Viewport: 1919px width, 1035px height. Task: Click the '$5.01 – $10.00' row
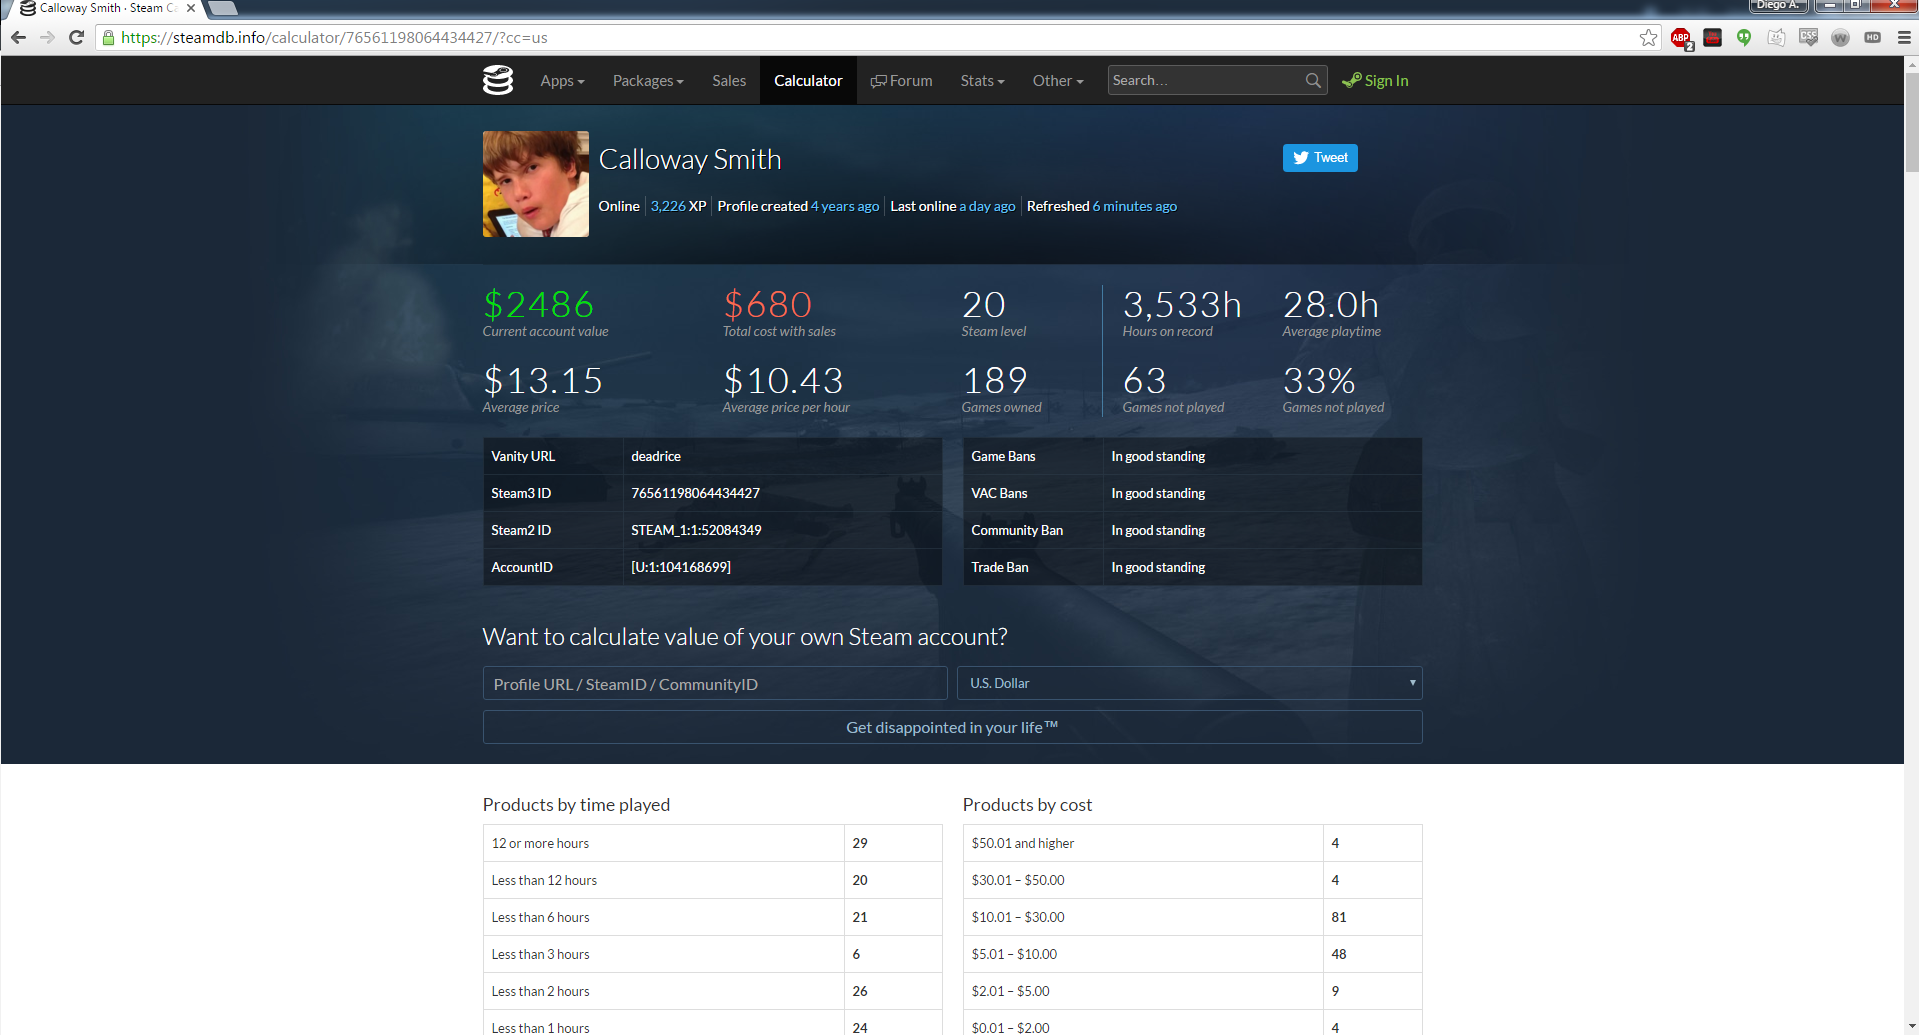pos(1192,954)
